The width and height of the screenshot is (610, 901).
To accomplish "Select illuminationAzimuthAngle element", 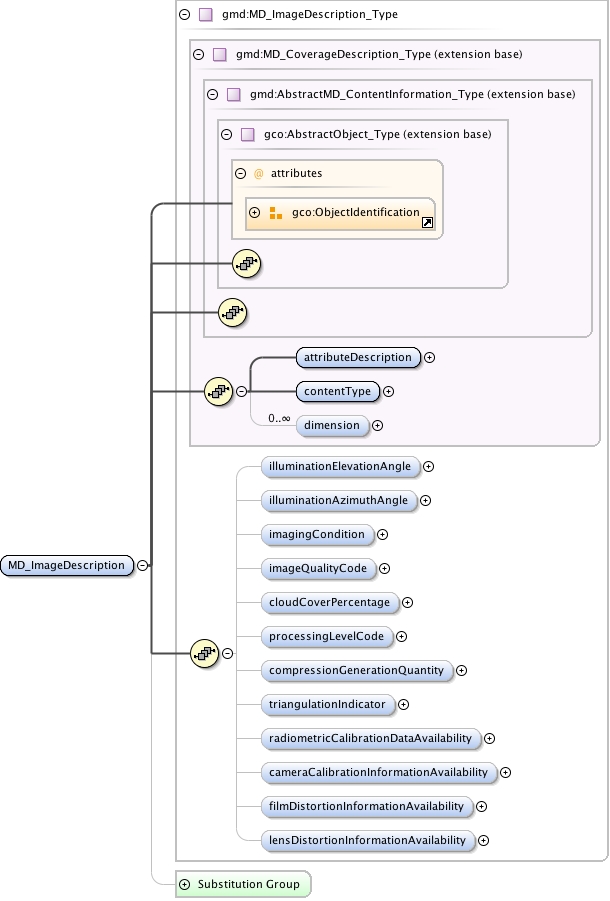I will (338, 500).
